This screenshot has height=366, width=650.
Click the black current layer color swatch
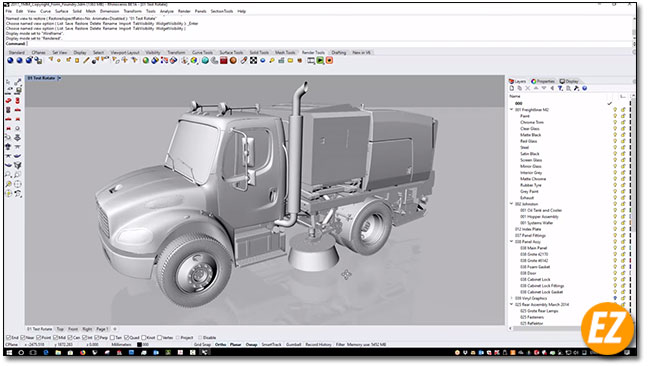(x=139, y=344)
